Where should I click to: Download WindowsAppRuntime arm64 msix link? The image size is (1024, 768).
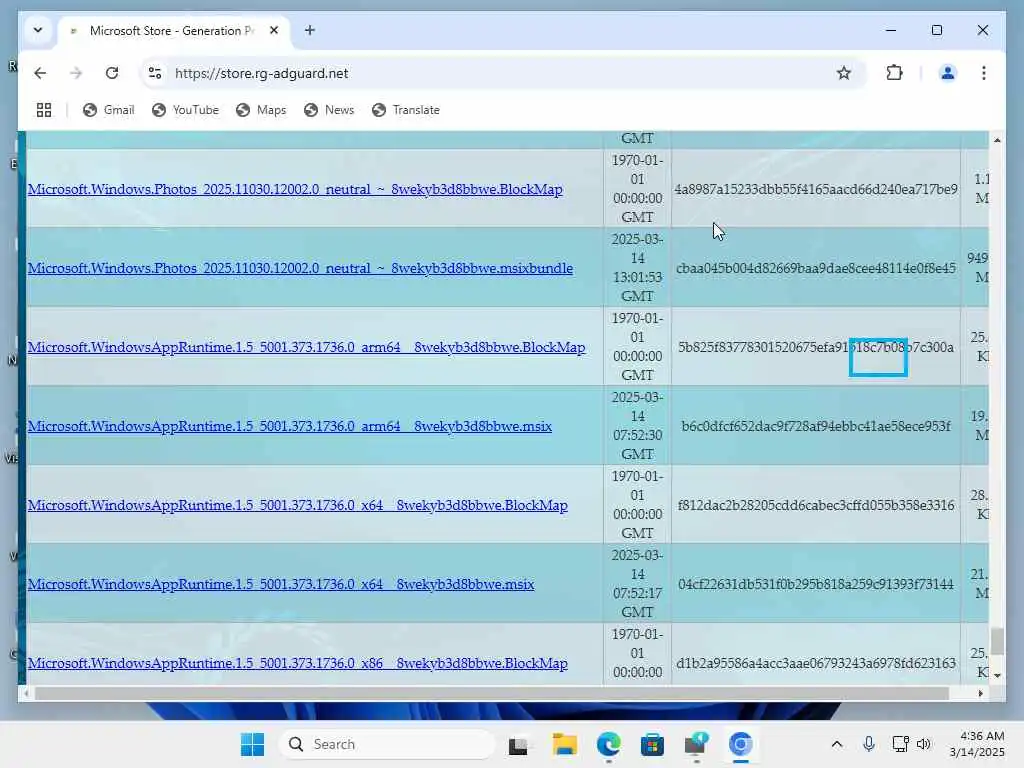coord(290,426)
